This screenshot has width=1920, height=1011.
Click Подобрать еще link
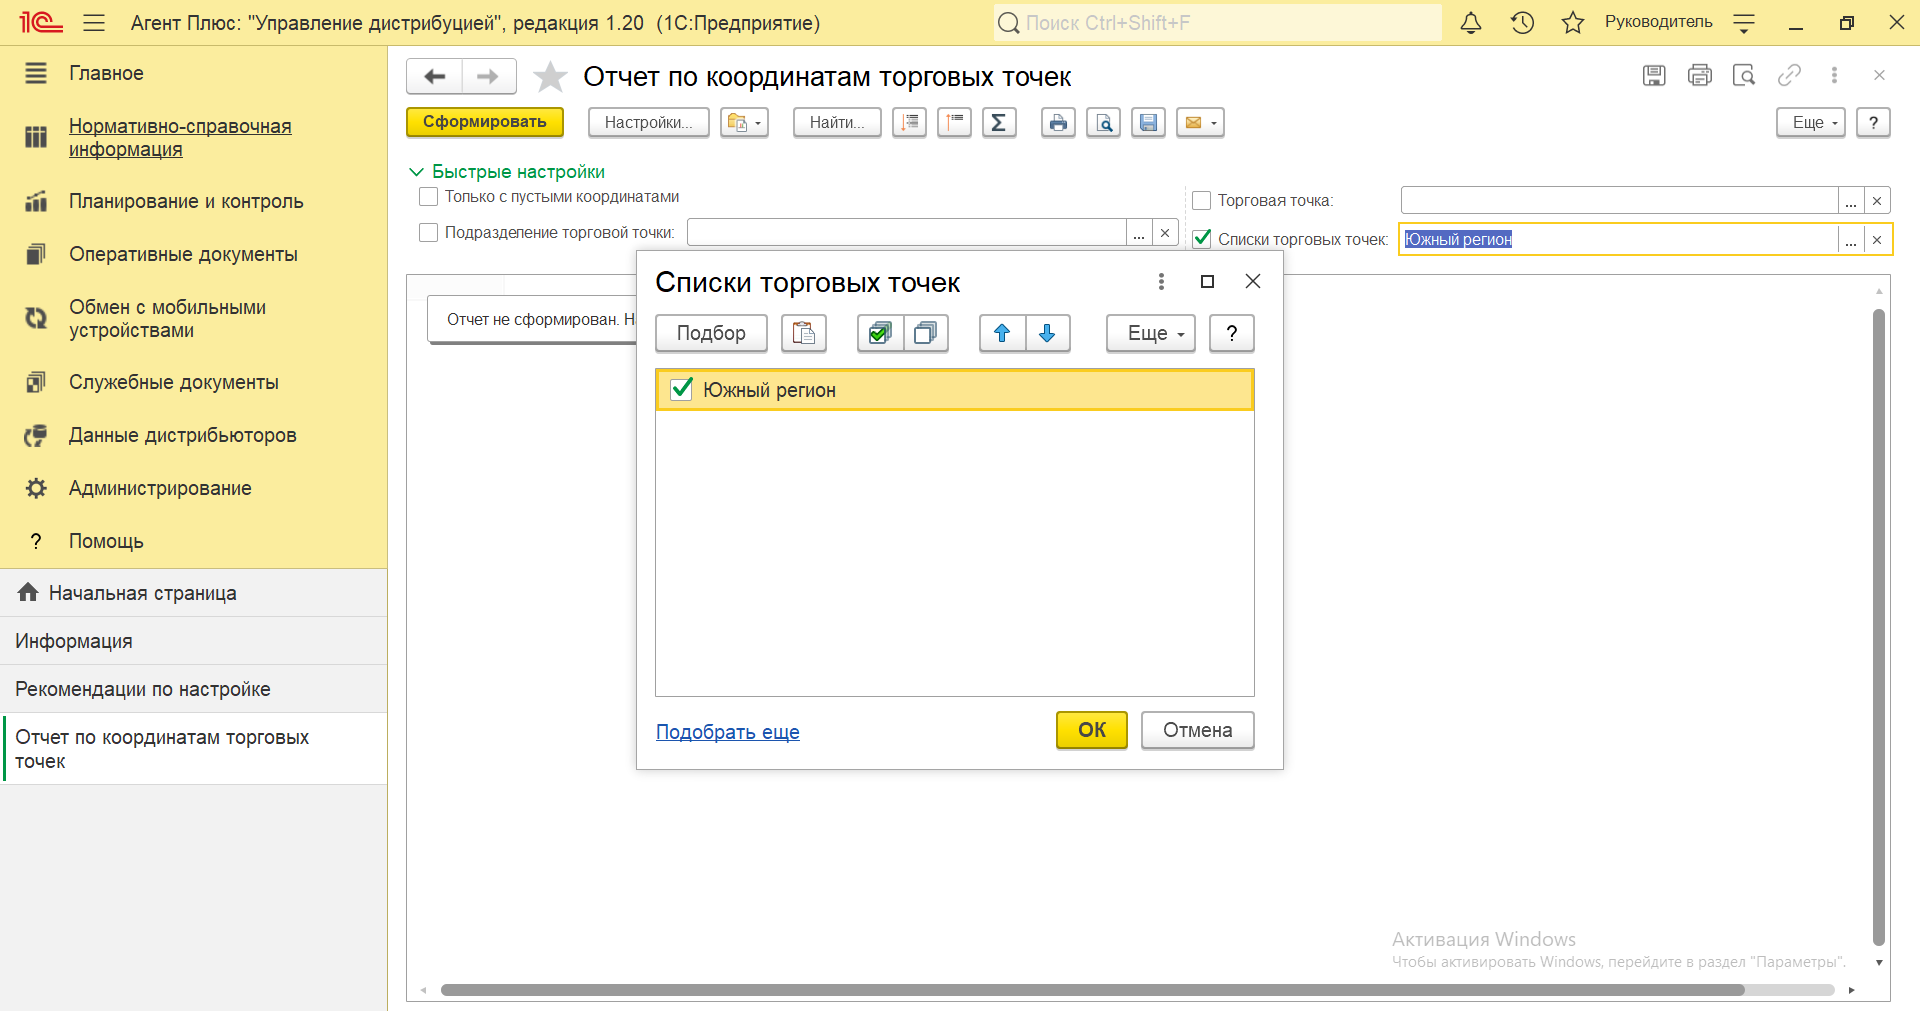tap(728, 732)
